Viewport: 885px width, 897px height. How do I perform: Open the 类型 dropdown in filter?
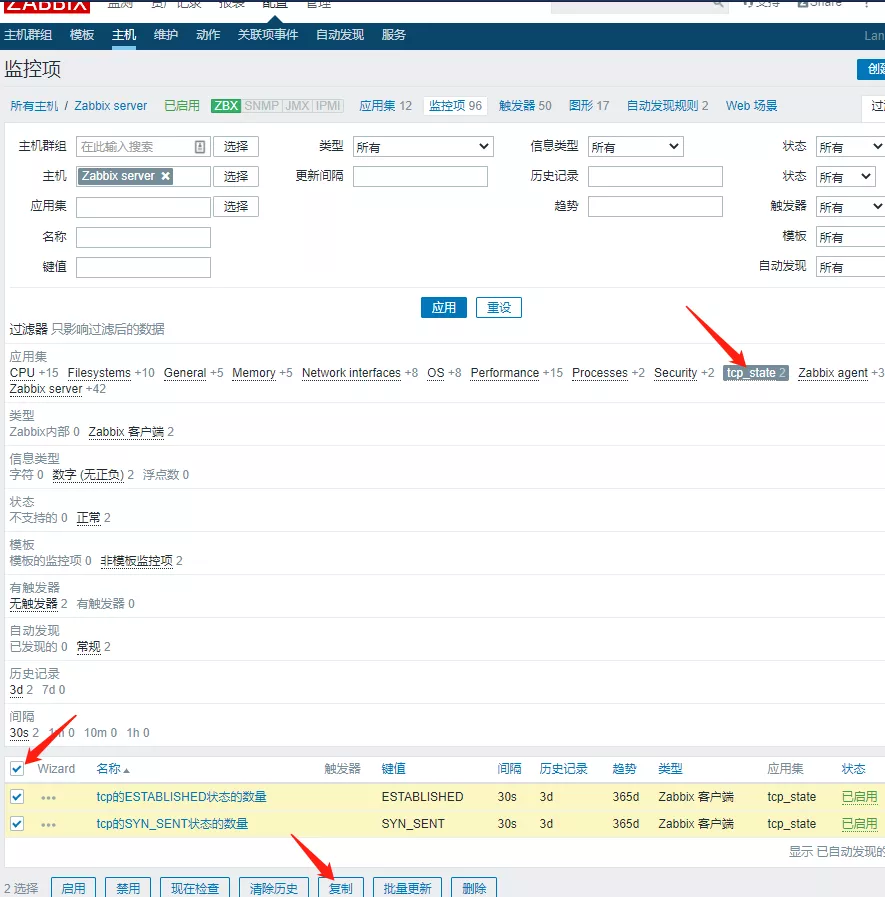tap(423, 147)
